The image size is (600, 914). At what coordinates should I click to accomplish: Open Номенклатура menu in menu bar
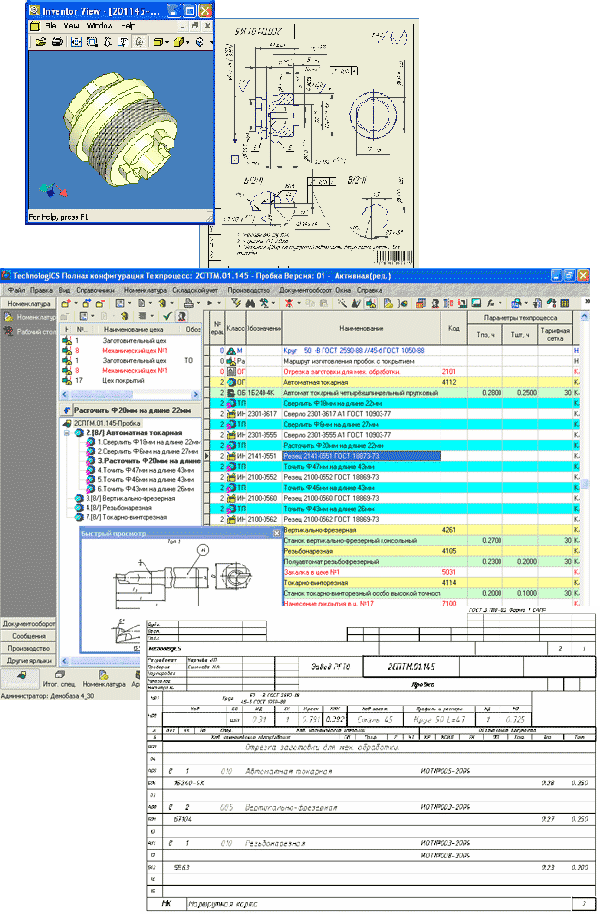145,290
